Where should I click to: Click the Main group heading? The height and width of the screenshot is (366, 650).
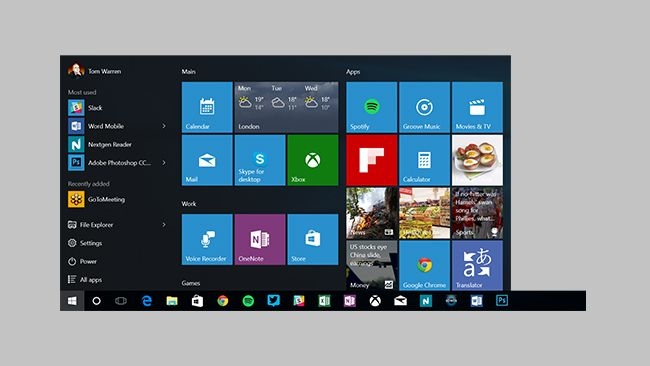(189, 71)
